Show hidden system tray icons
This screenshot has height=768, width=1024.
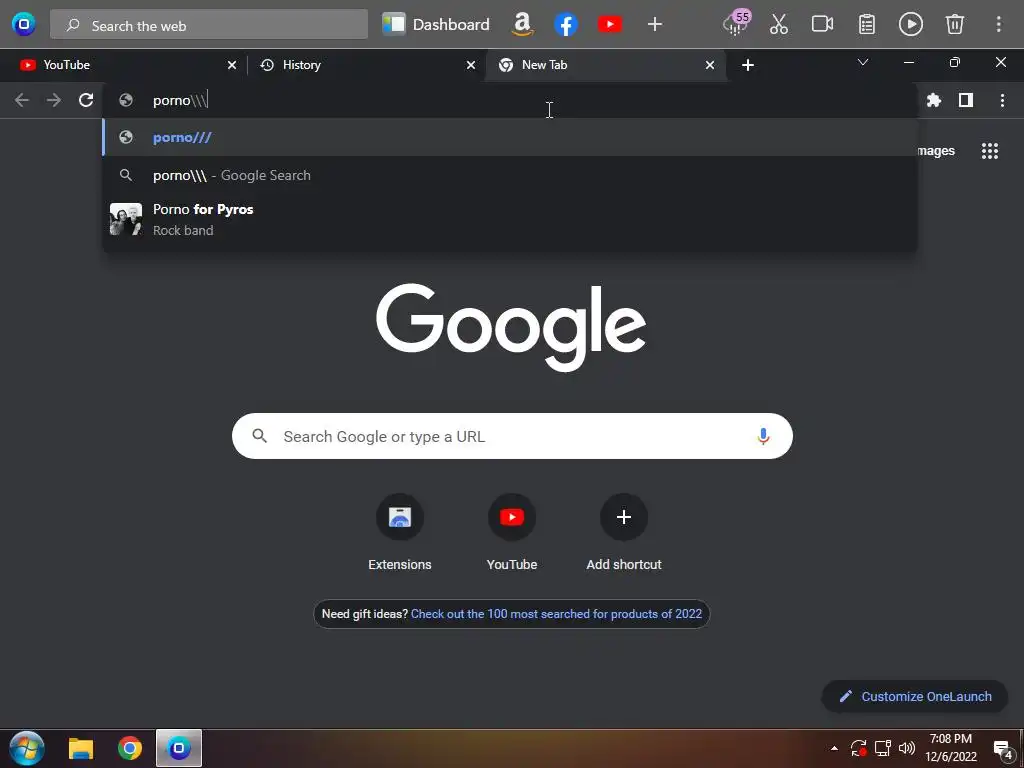point(834,748)
